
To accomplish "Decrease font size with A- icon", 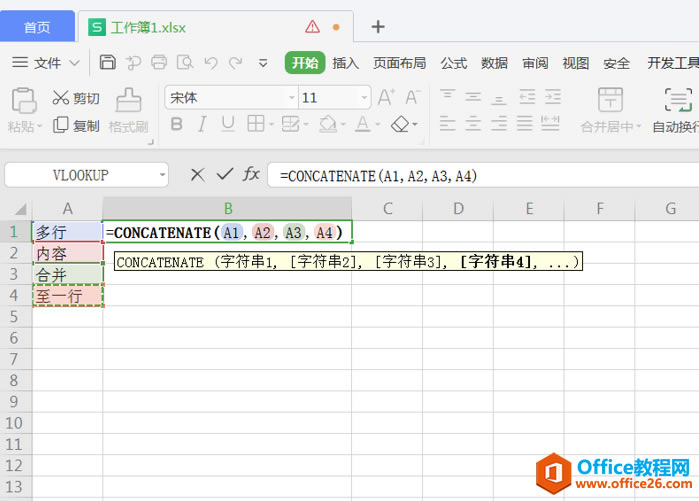I will [413, 97].
